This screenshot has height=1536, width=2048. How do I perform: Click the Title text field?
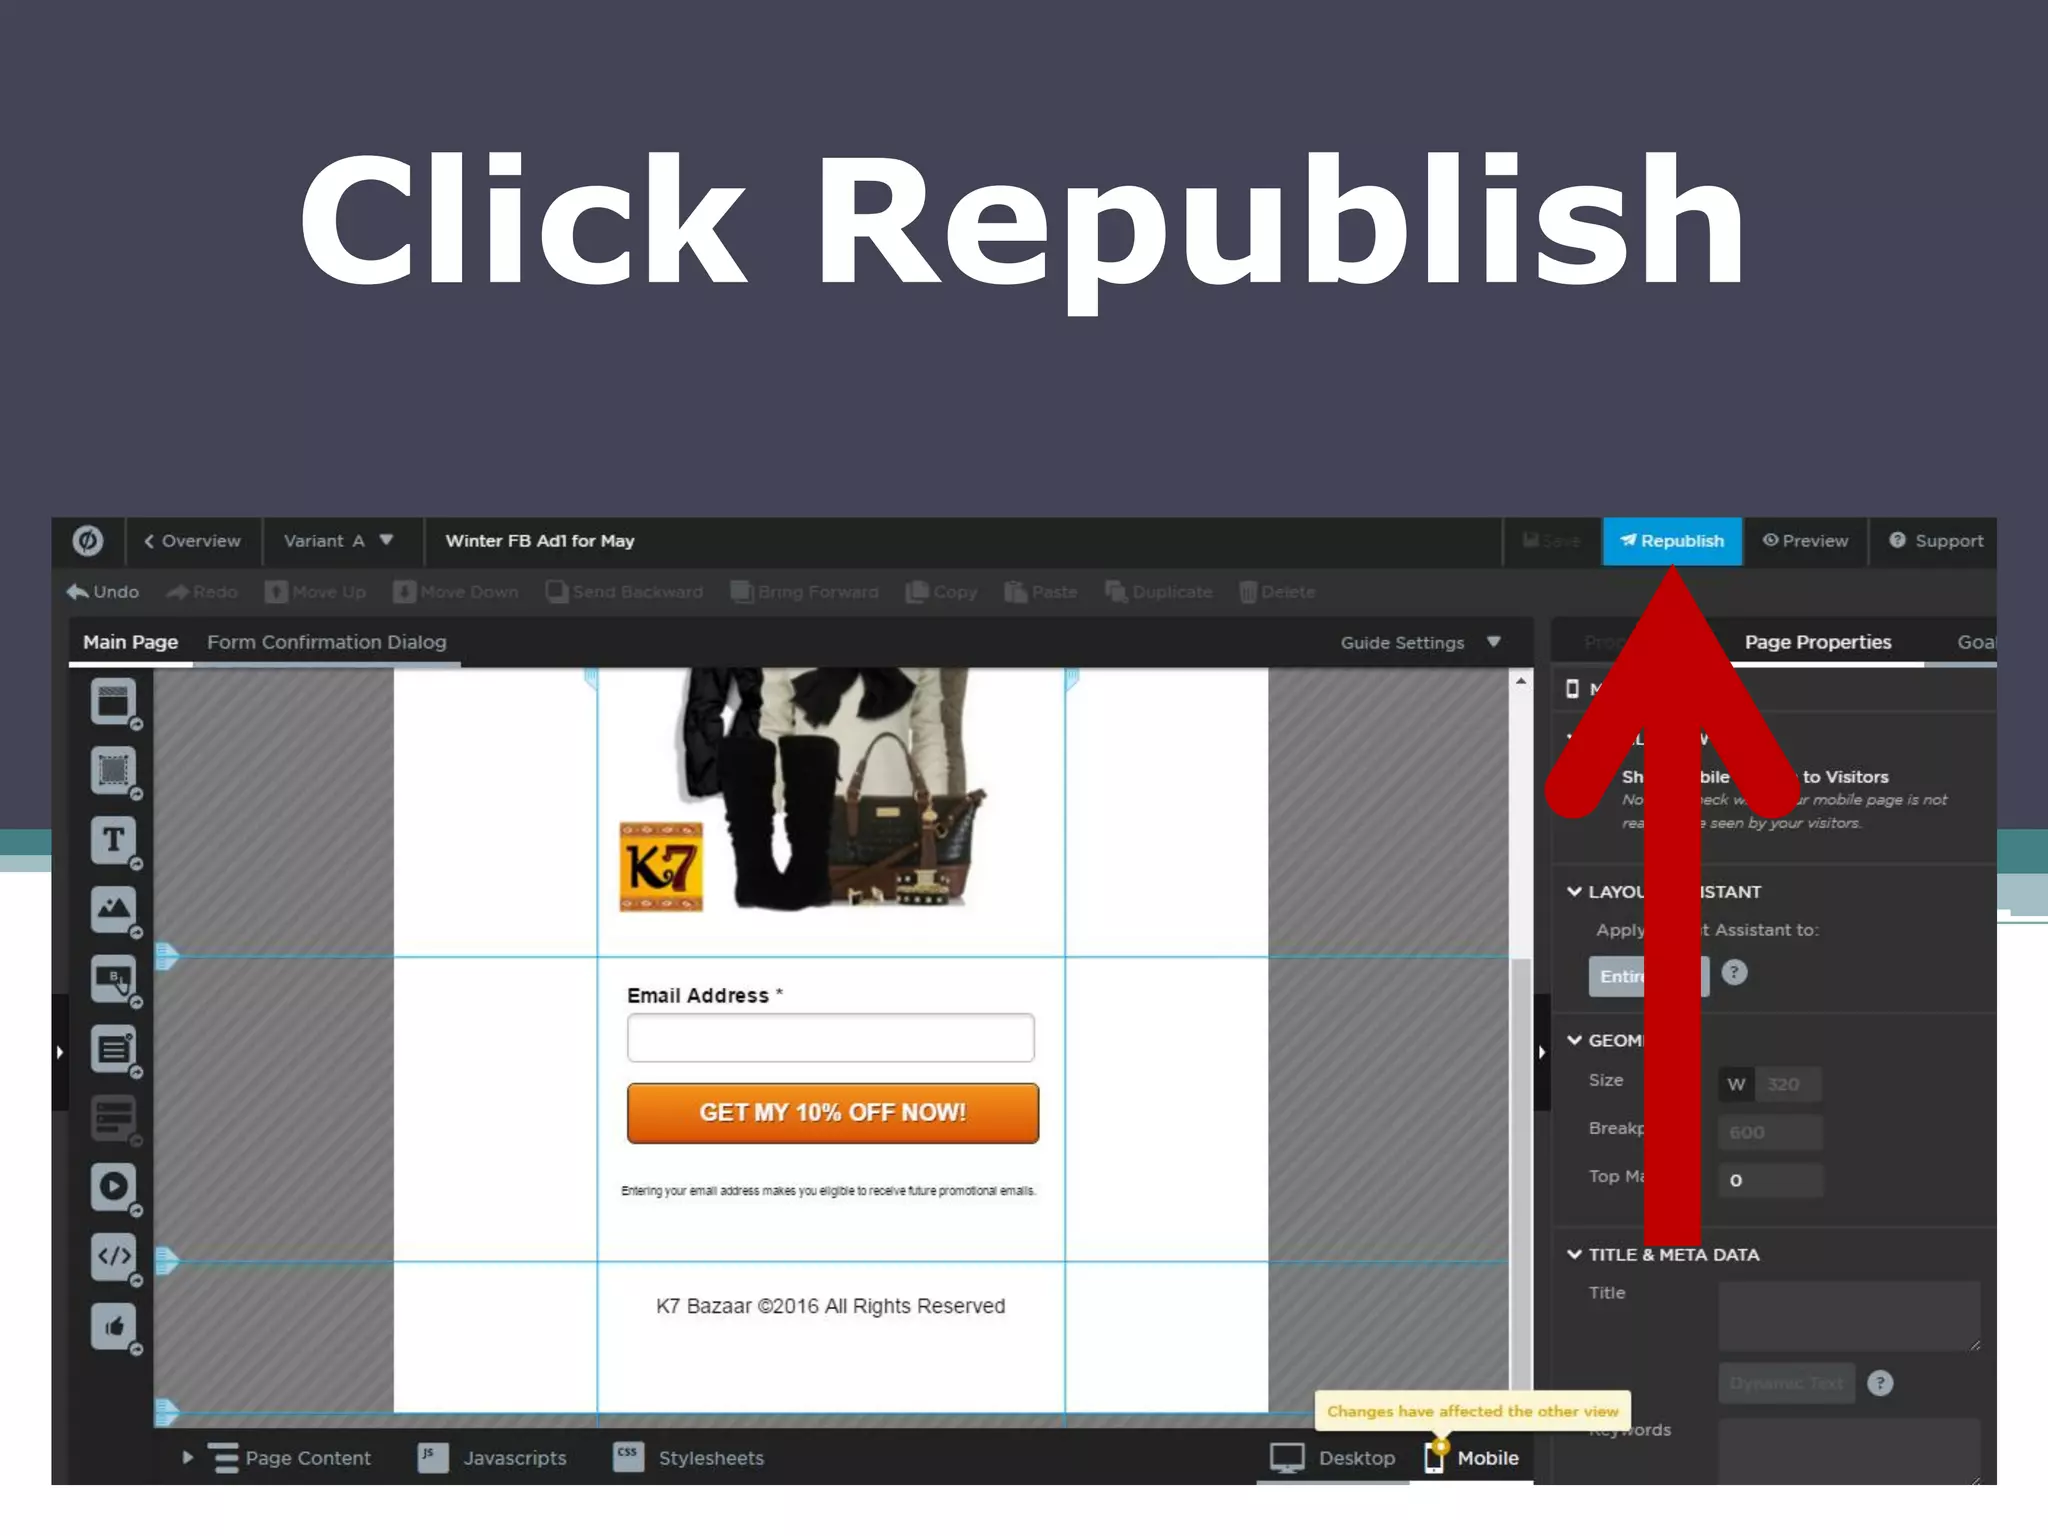(1850, 1316)
